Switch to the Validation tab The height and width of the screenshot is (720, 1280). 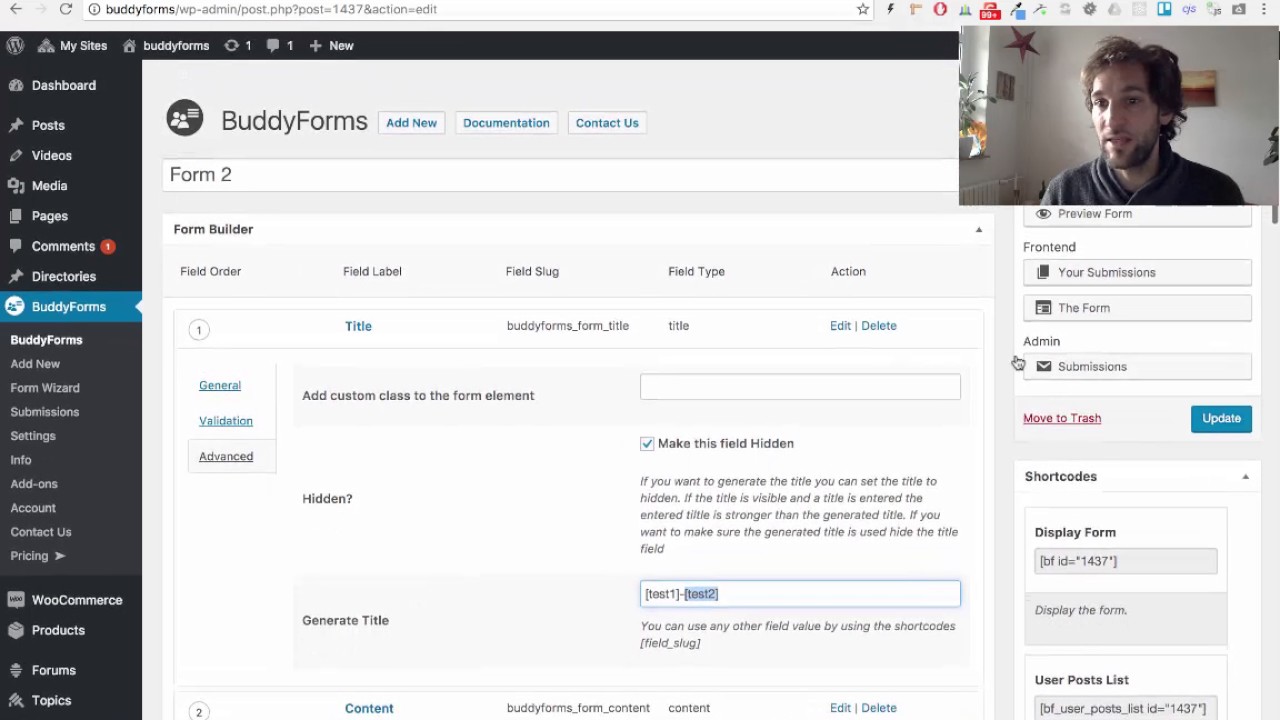click(x=226, y=421)
